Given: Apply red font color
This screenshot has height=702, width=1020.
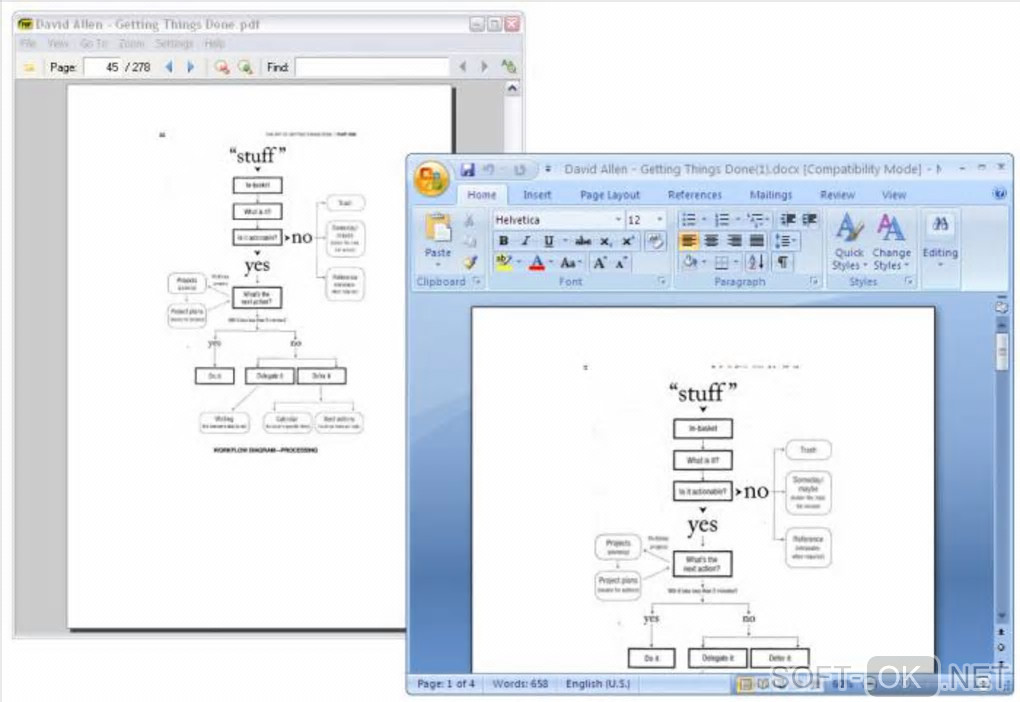Looking at the screenshot, I should point(537,262).
